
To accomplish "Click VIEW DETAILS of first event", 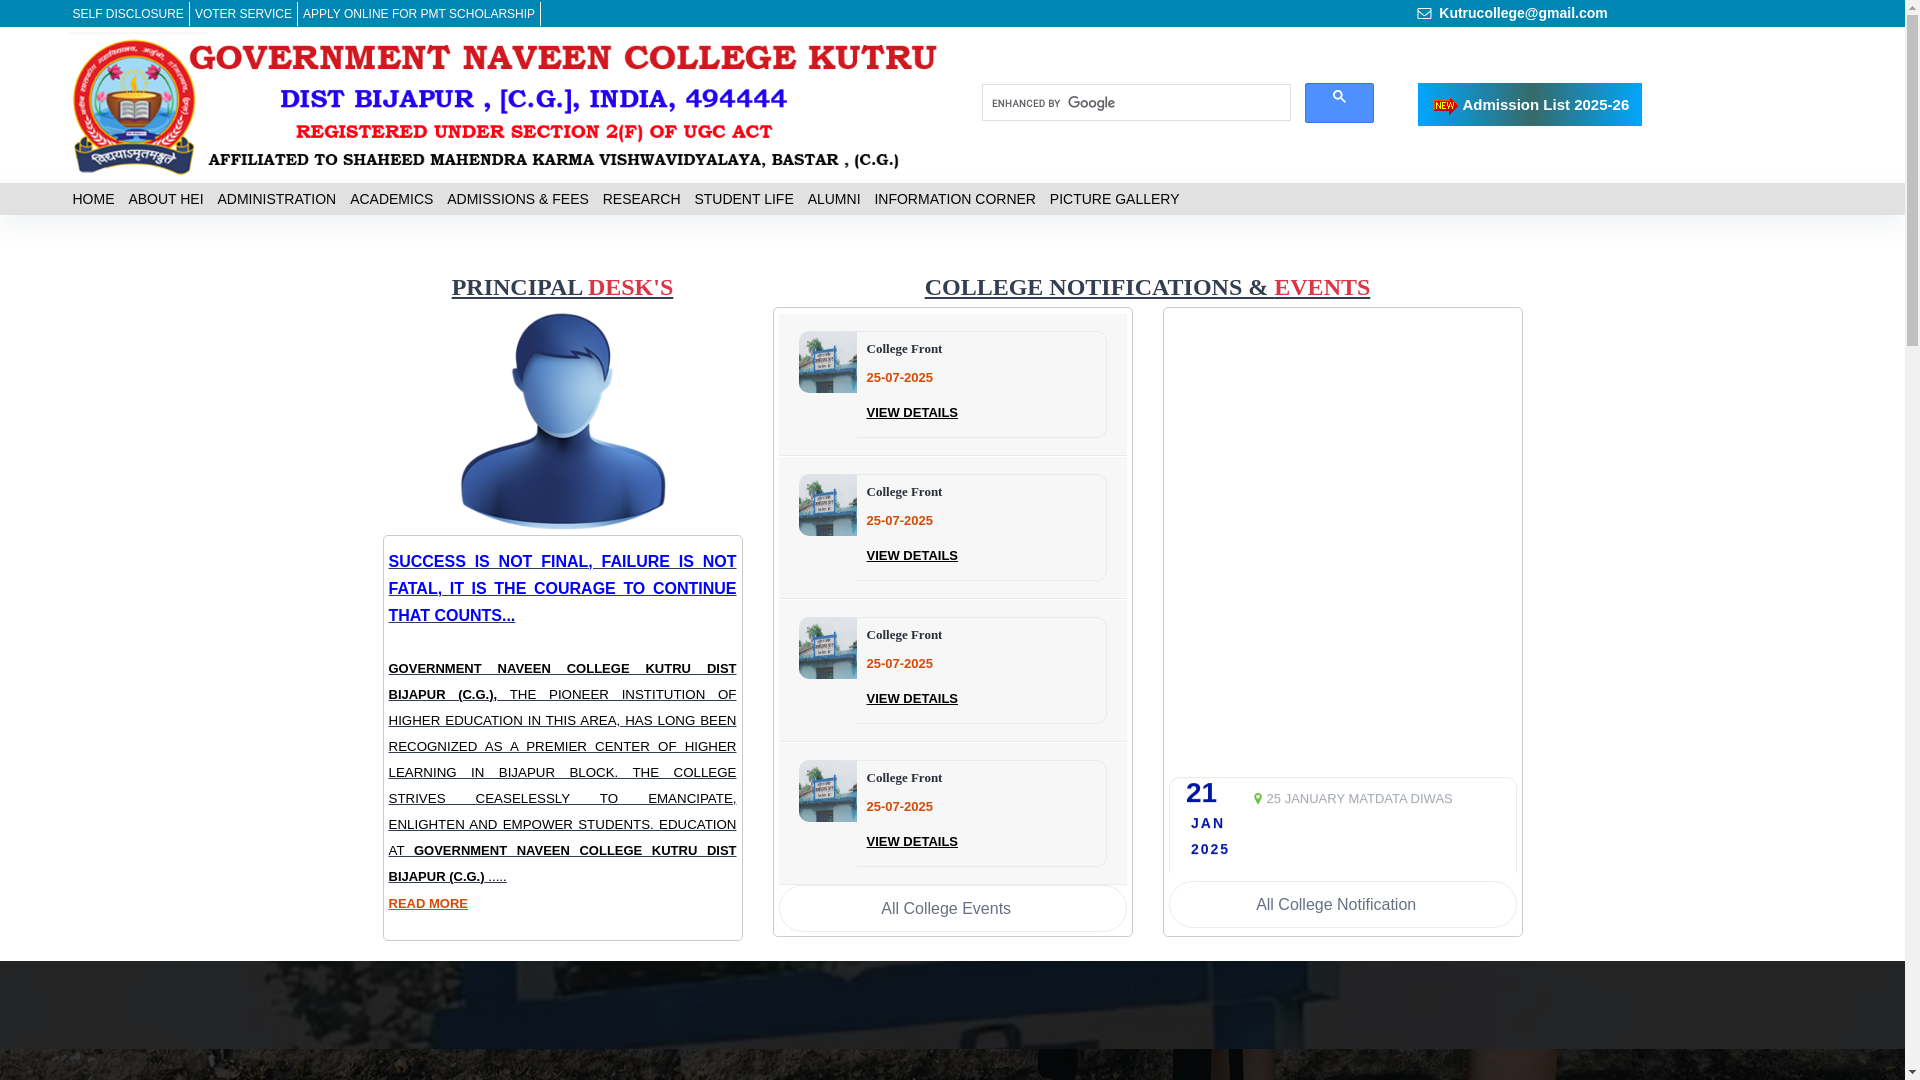I will coord(912,413).
